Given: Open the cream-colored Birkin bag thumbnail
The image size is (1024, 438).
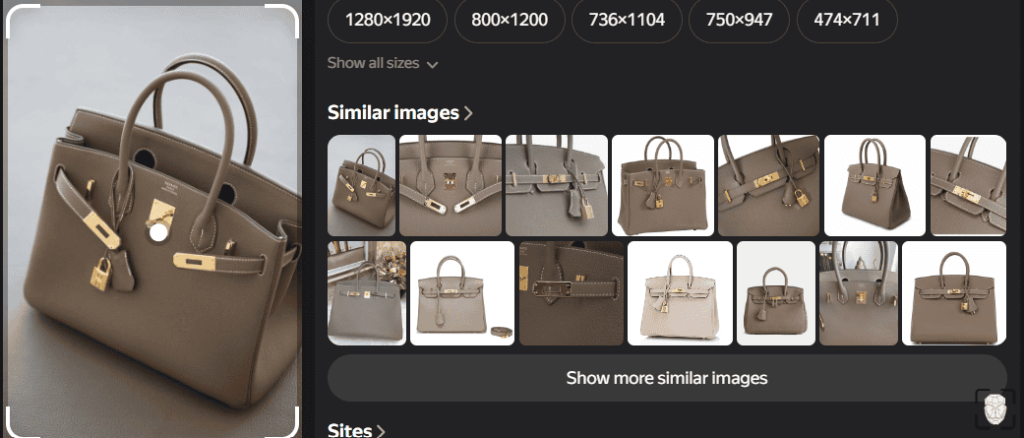Looking at the screenshot, I should 680,293.
